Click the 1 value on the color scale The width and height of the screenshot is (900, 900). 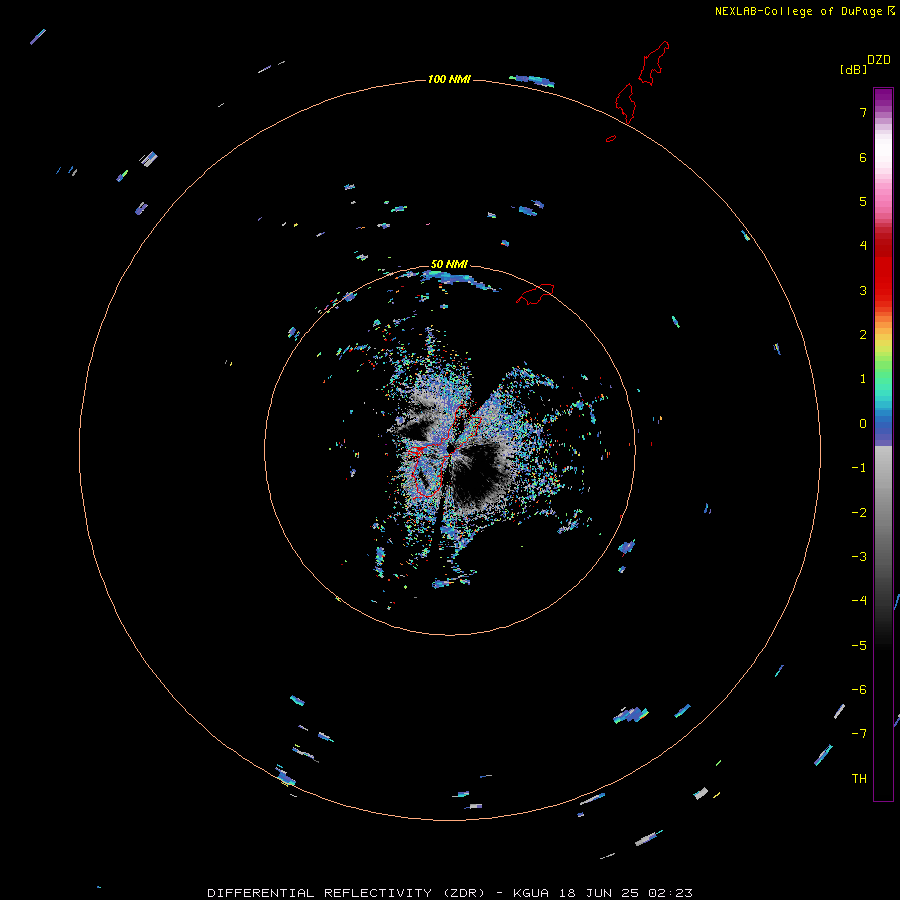click(863, 379)
